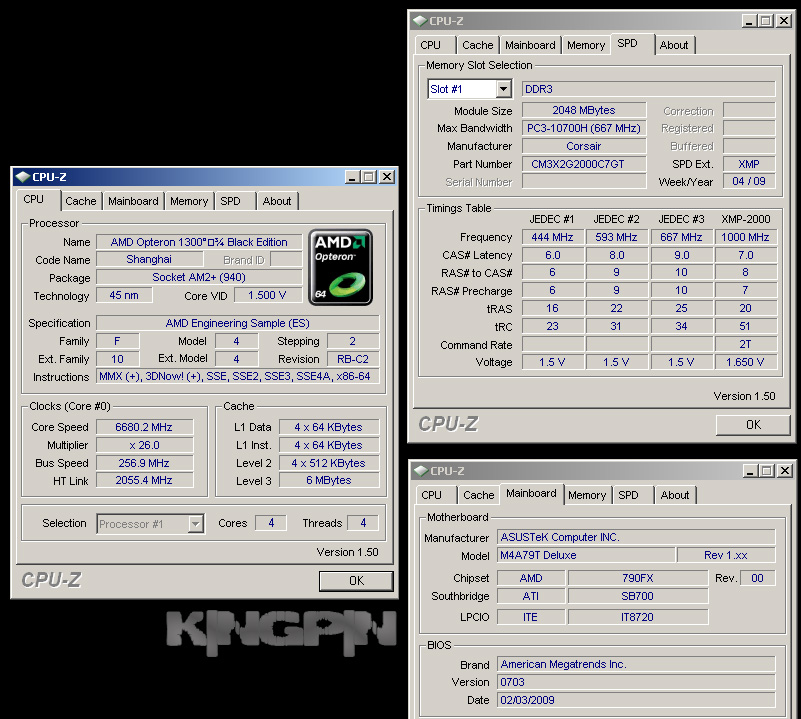The image size is (801, 719).
Task: Click the Level 2 4 x 512 KBytes value
Action: click(x=329, y=463)
